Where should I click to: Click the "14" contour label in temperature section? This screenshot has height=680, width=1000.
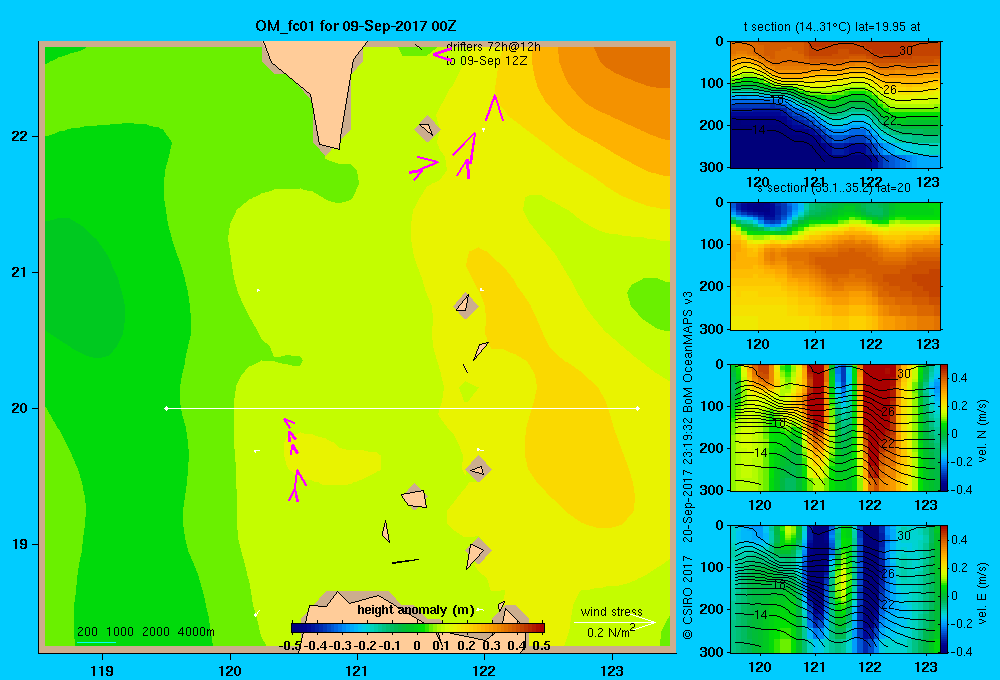pyautogui.click(x=758, y=130)
